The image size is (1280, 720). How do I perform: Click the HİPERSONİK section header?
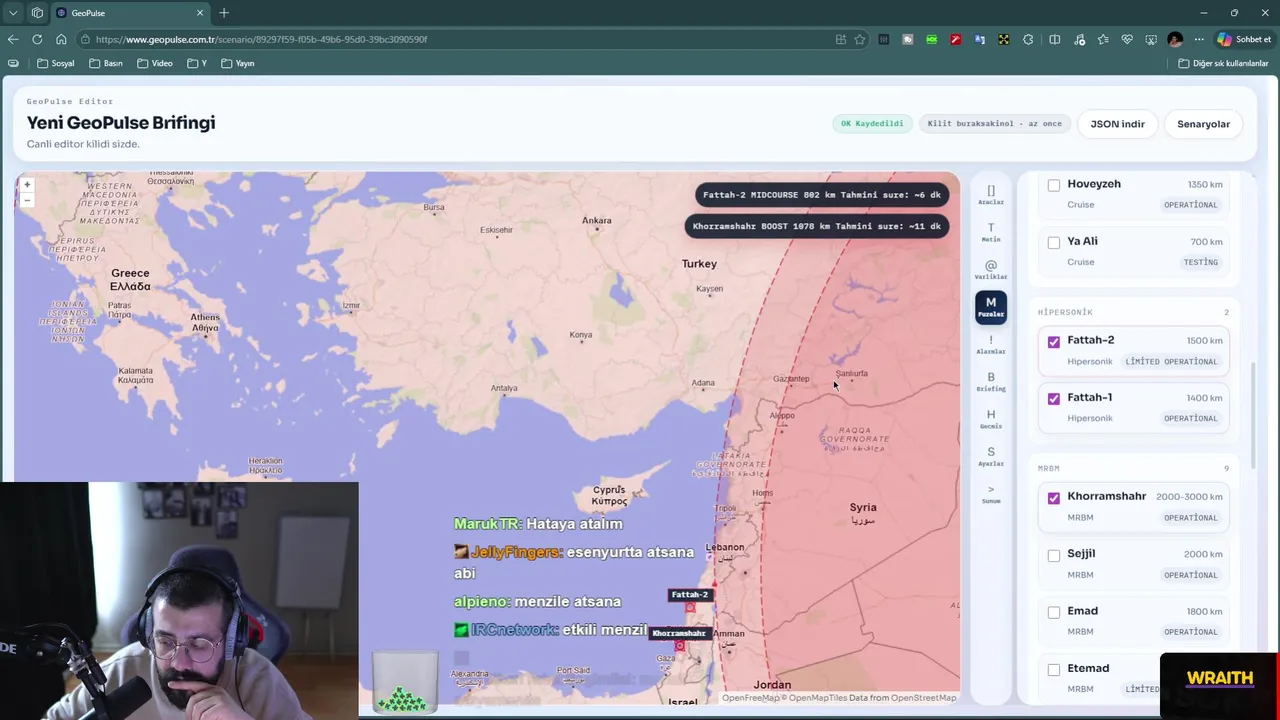tap(1065, 312)
